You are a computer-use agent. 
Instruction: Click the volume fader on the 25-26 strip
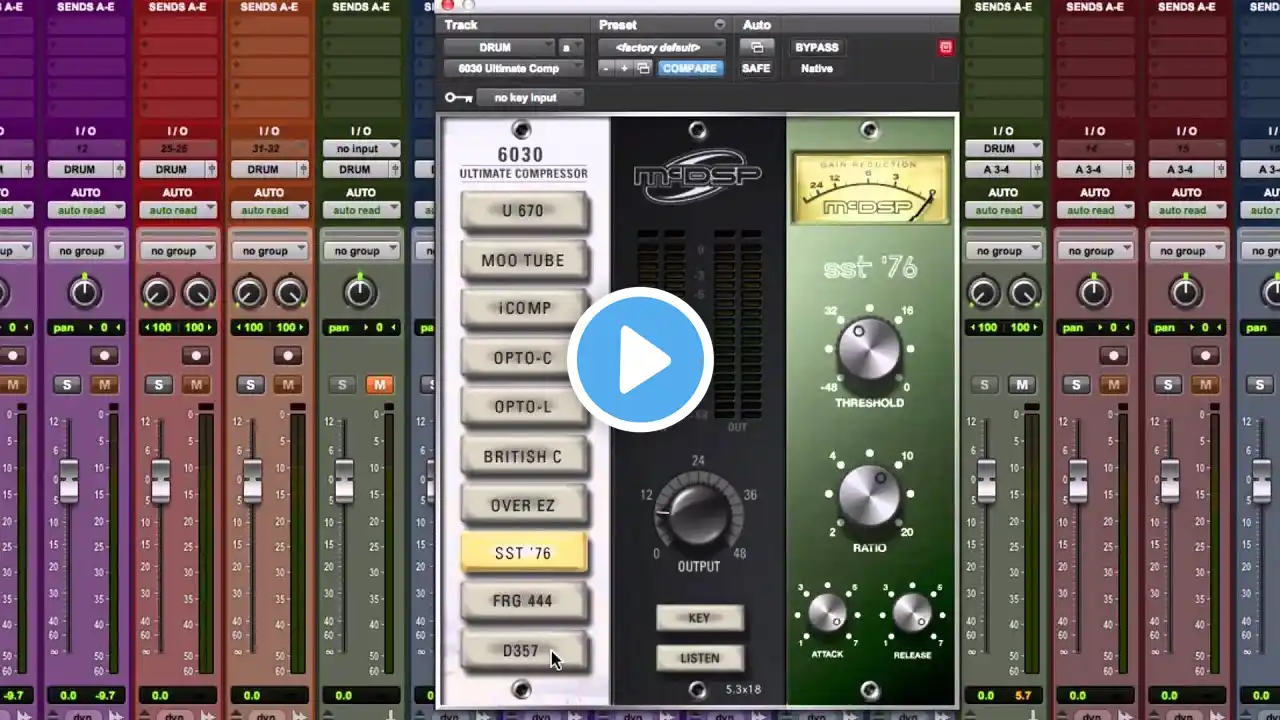pos(161,481)
